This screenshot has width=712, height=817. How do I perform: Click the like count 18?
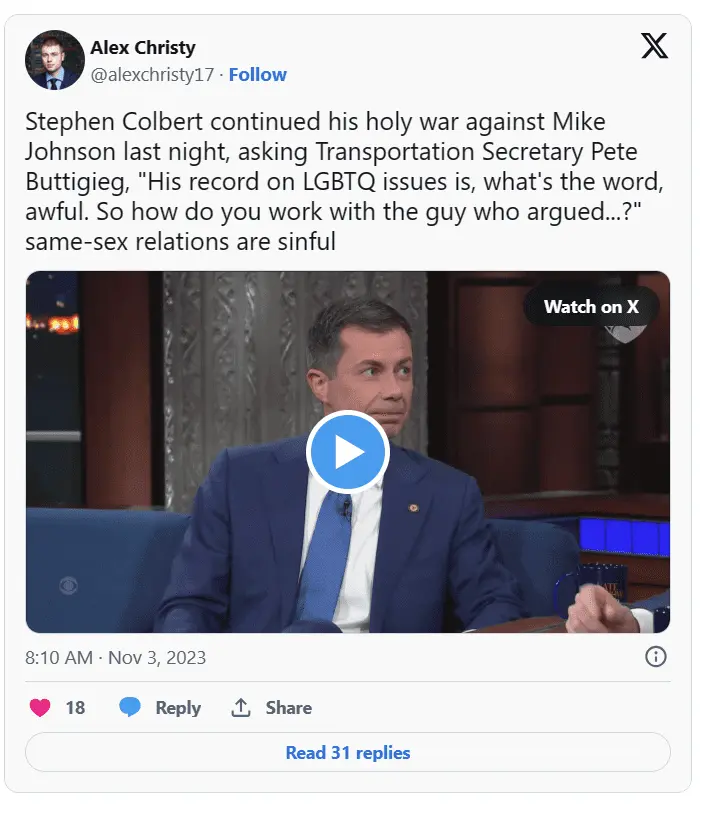[75, 708]
